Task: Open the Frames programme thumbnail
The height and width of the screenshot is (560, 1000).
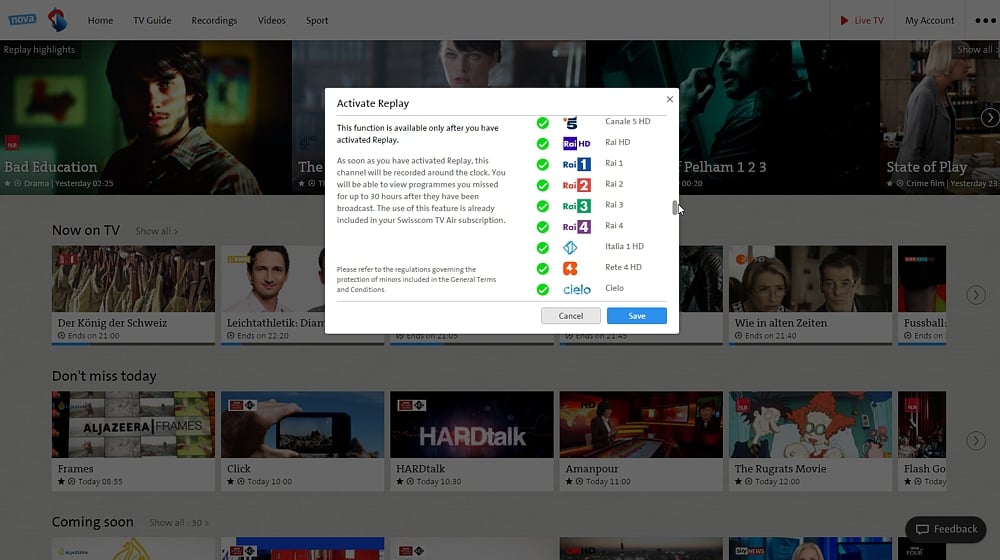Action: pyautogui.click(x=133, y=425)
